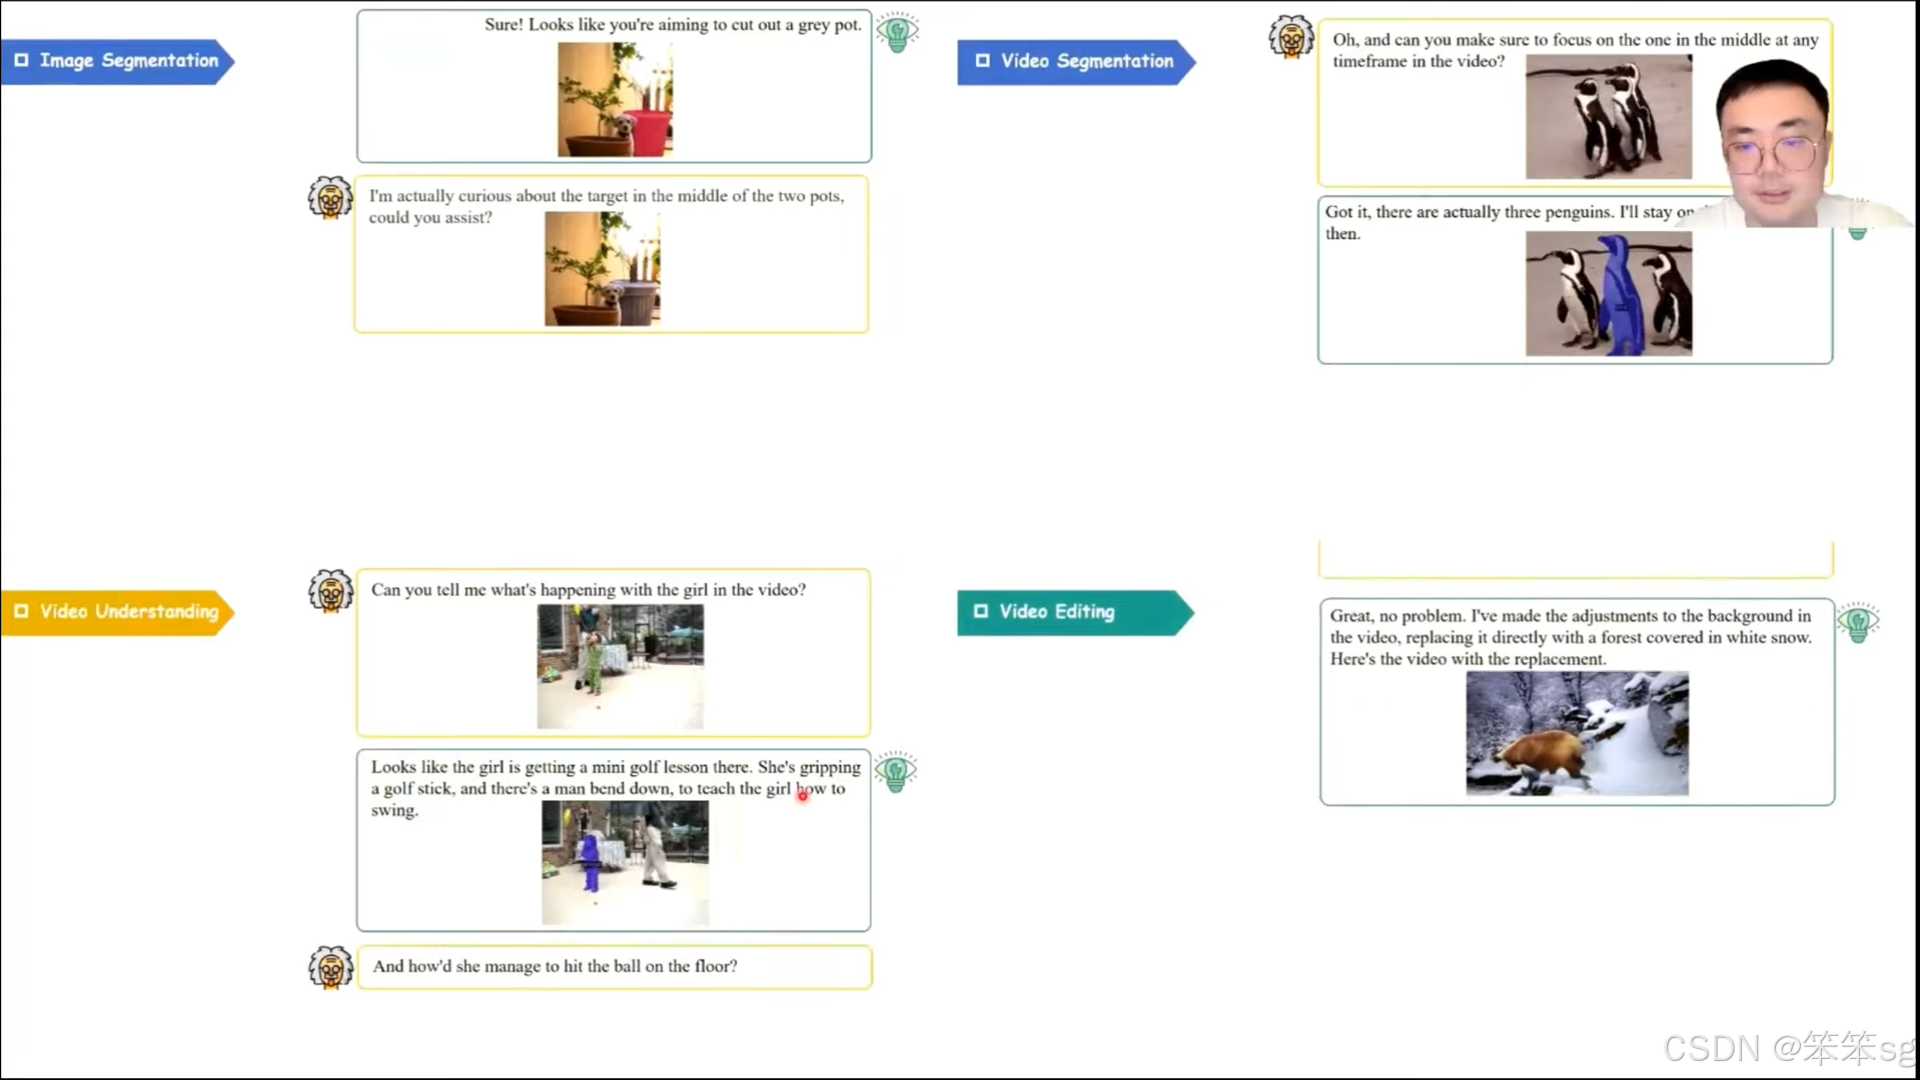Viewport: 1920px width, 1080px height.
Task: Click the checkbox square beside Image Segmentation
Action: [x=21, y=61]
